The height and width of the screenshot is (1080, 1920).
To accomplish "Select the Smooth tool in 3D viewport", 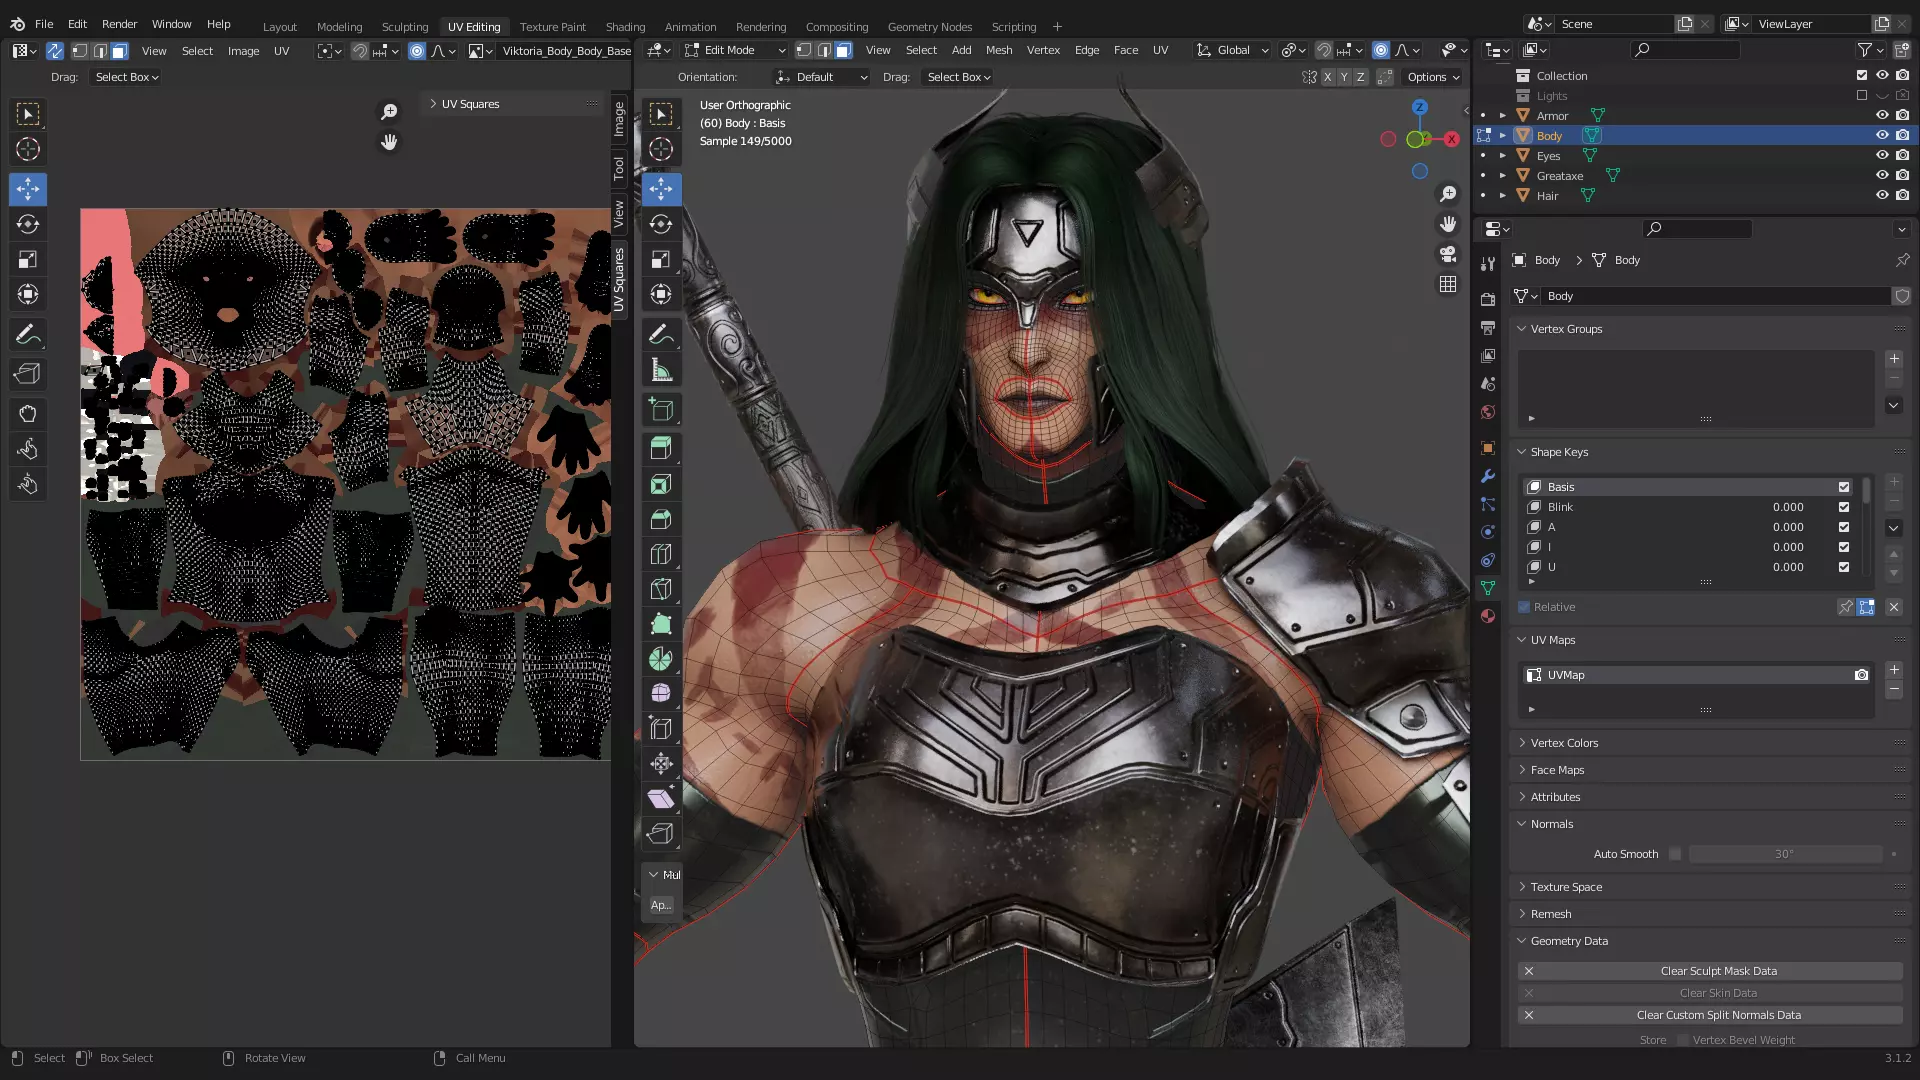I will click(661, 693).
